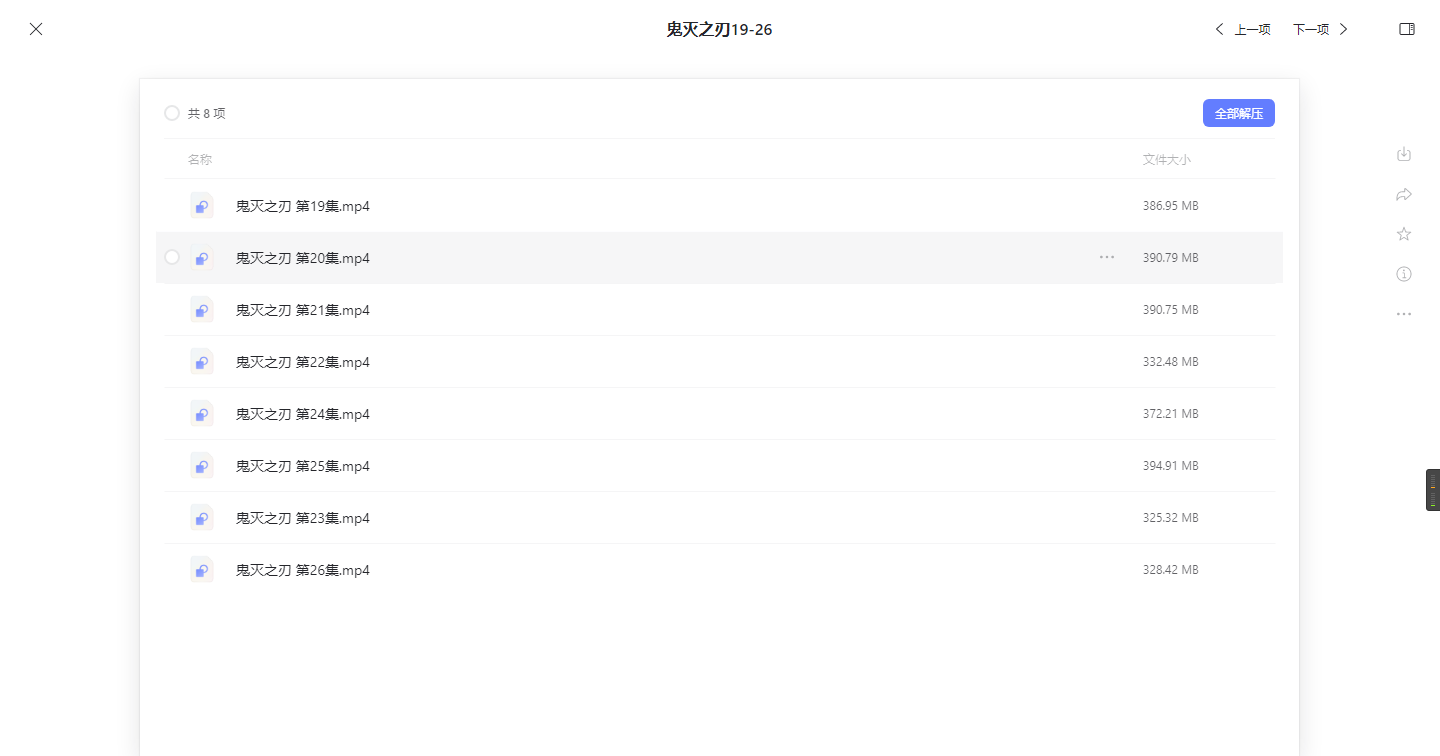Click the file icon for 第19集.mp4
Screen dimensions: 1440x756
(x=202, y=206)
